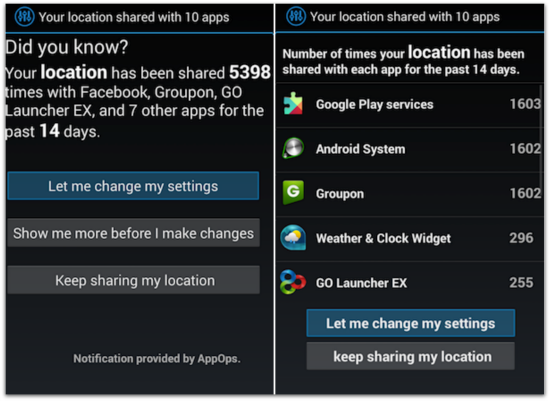Tap 'Notification provided by AppOps' text
The height and width of the screenshot is (401, 550).
[157, 359]
